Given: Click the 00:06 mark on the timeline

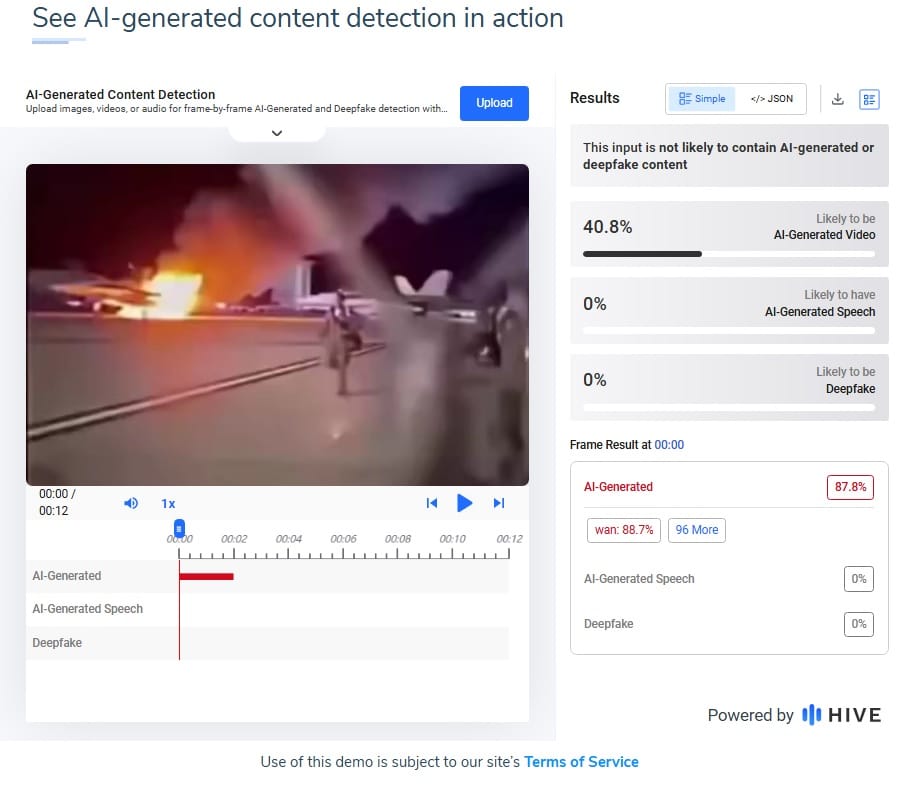Looking at the screenshot, I should (343, 539).
